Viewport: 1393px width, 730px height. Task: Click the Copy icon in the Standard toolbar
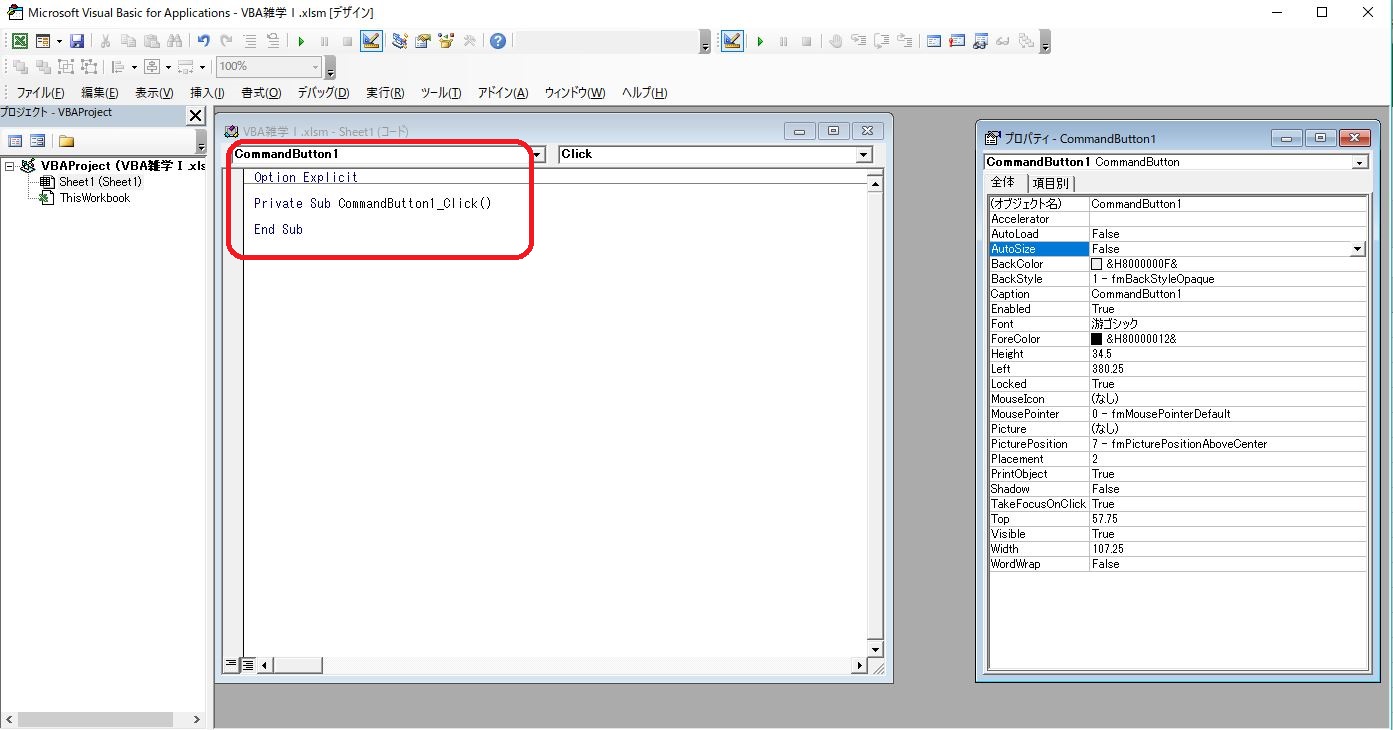(128, 41)
